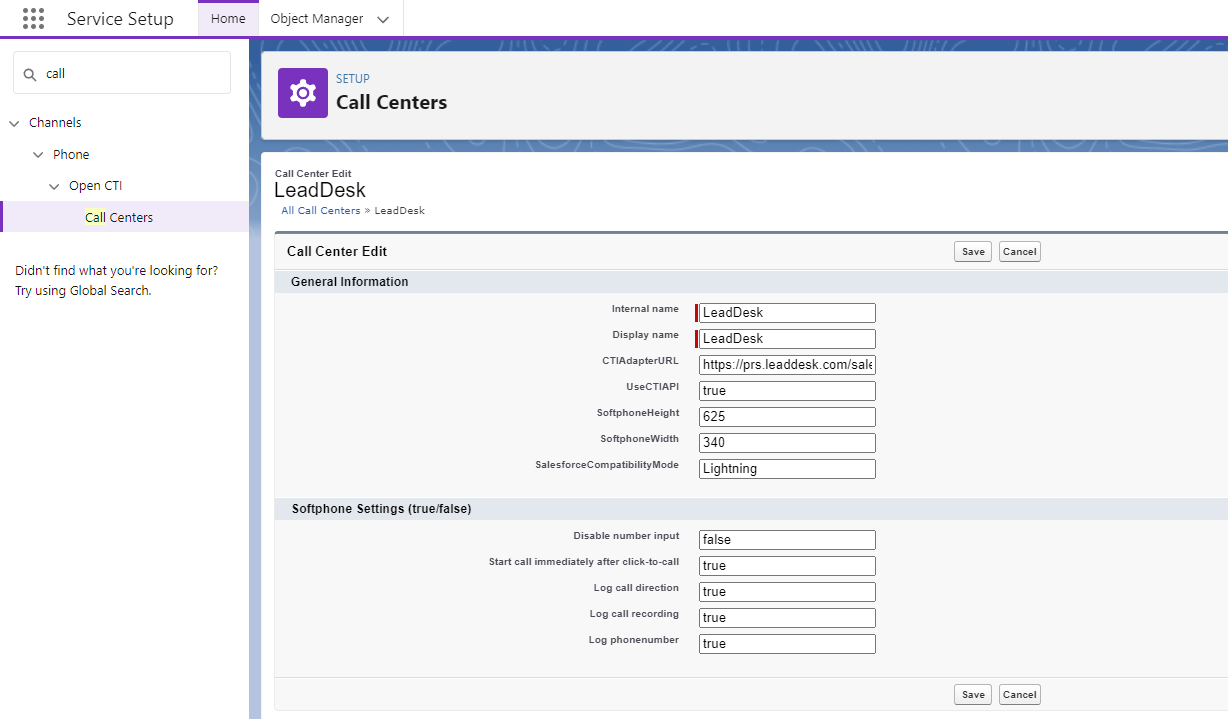Click the Setup gear icon beside Call Centers
The height and width of the screenshot is (719, 1228).
point(303,93)
